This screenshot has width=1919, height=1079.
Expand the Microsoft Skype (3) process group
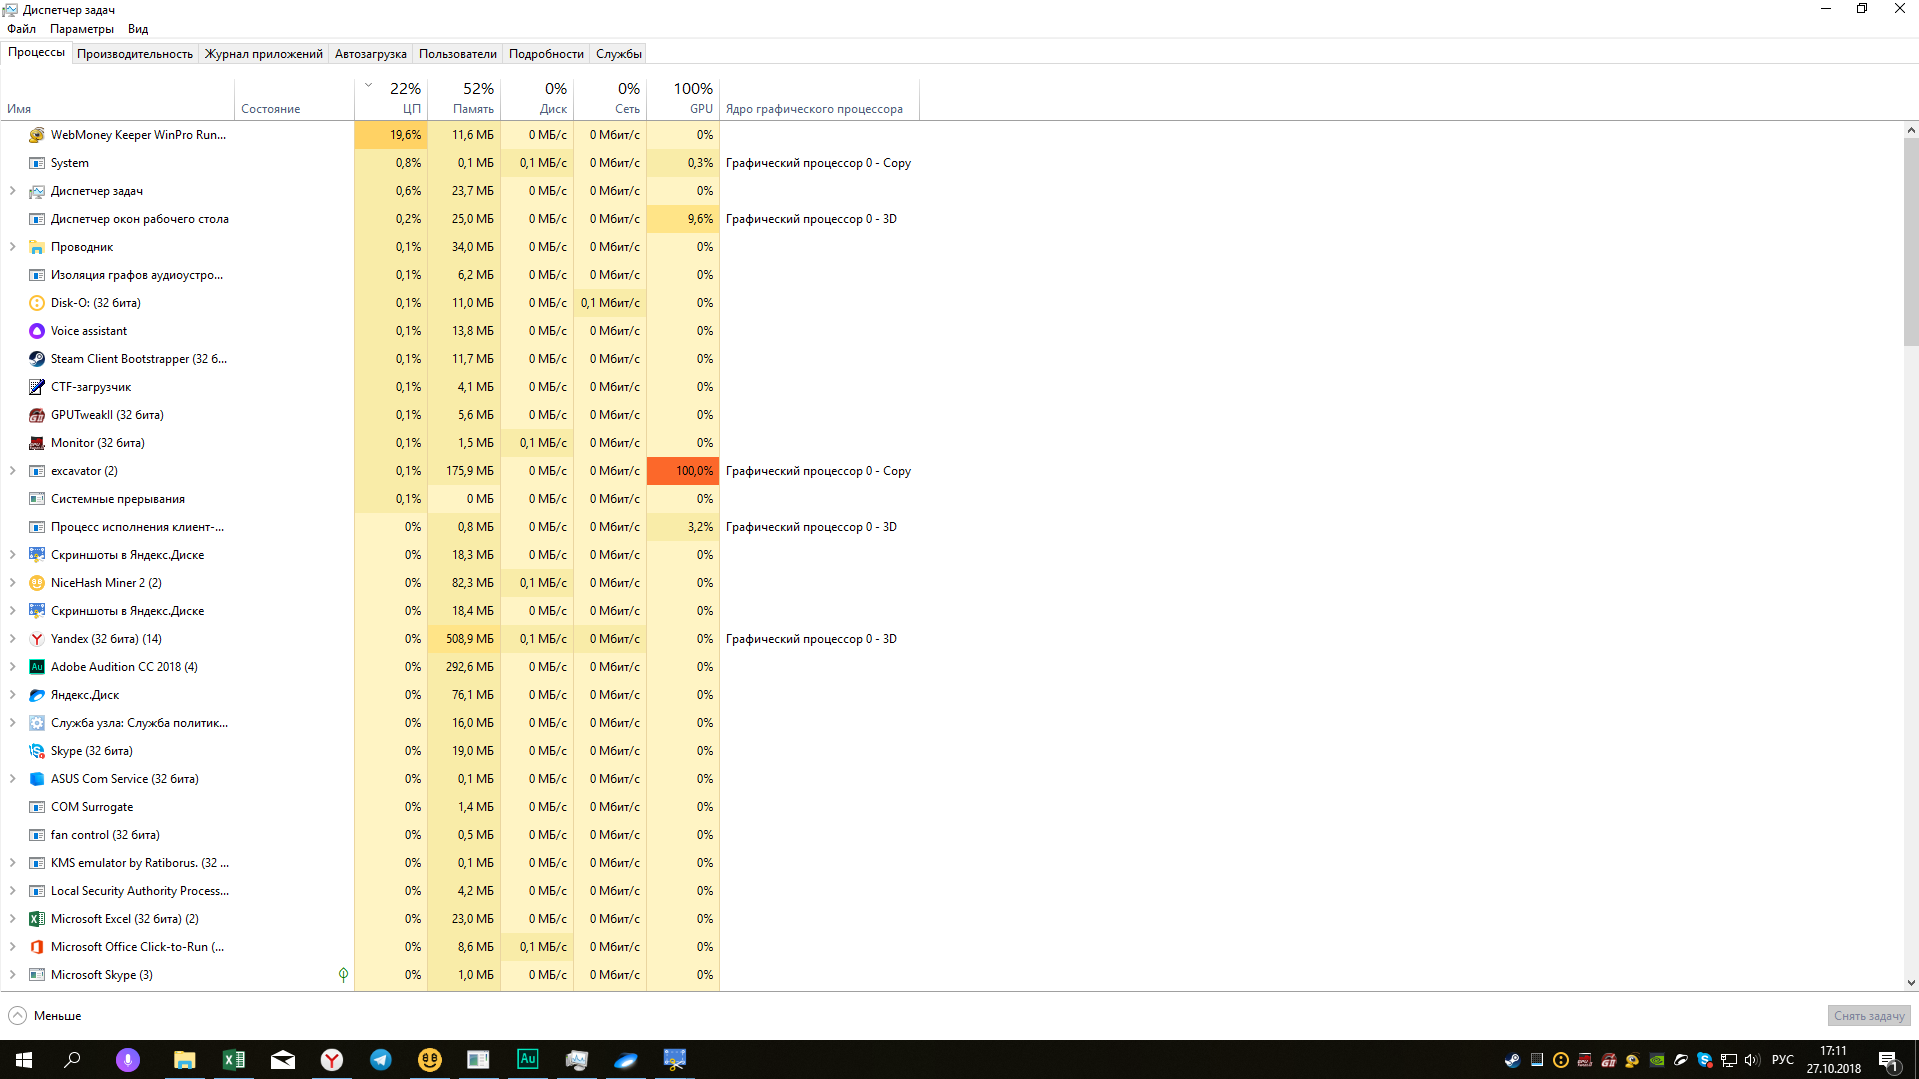(x=12, y=975)
